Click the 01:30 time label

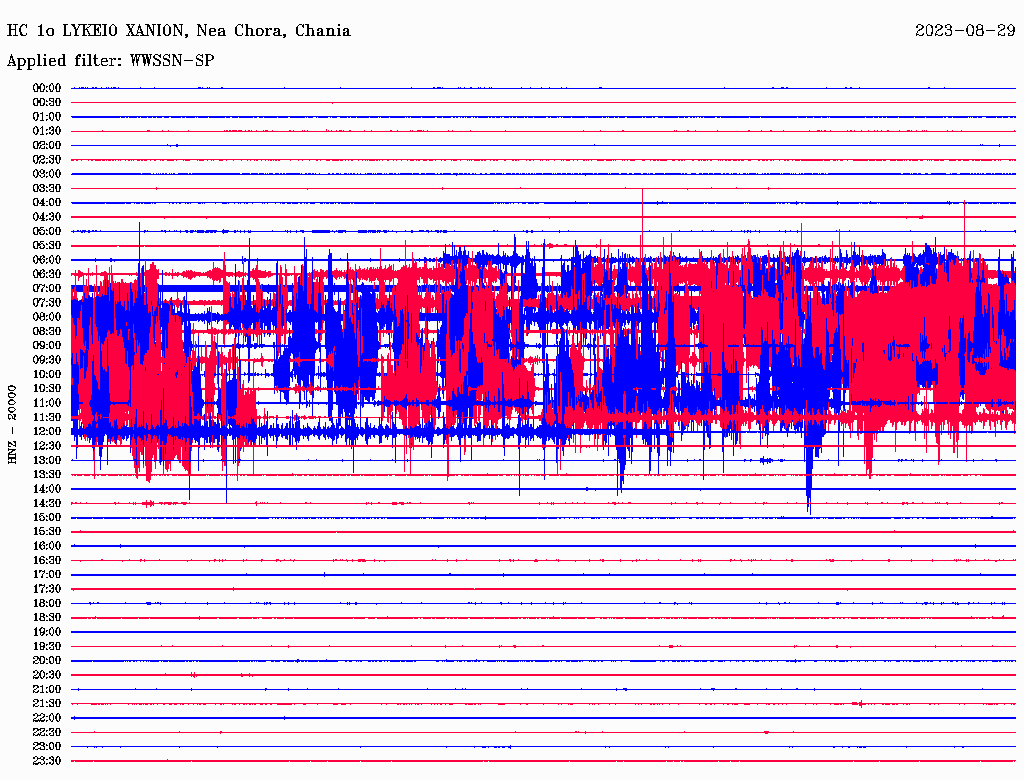click(x=47, y=131)
